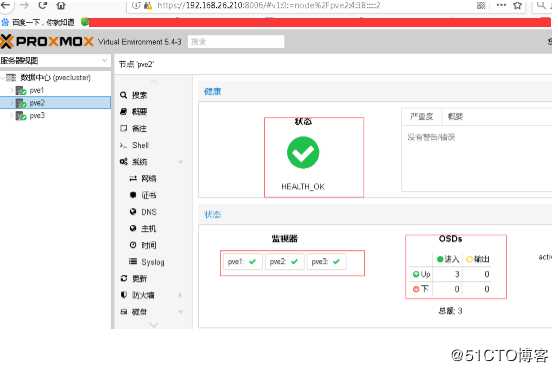The height and width of the screenshot is (372, 558).
Task: Open the browser home page icon
Action: 61,5
